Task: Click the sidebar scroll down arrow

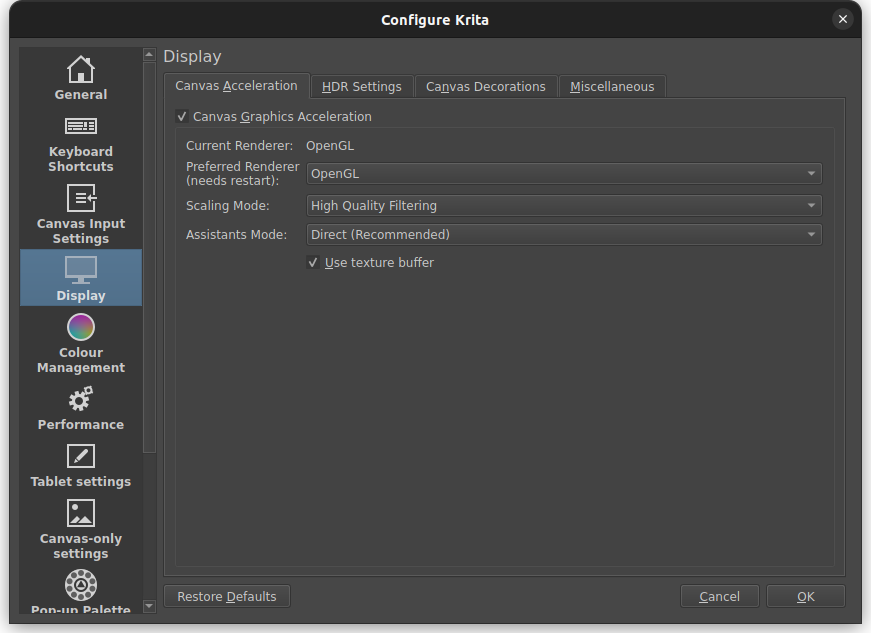Action: [150, 605]
